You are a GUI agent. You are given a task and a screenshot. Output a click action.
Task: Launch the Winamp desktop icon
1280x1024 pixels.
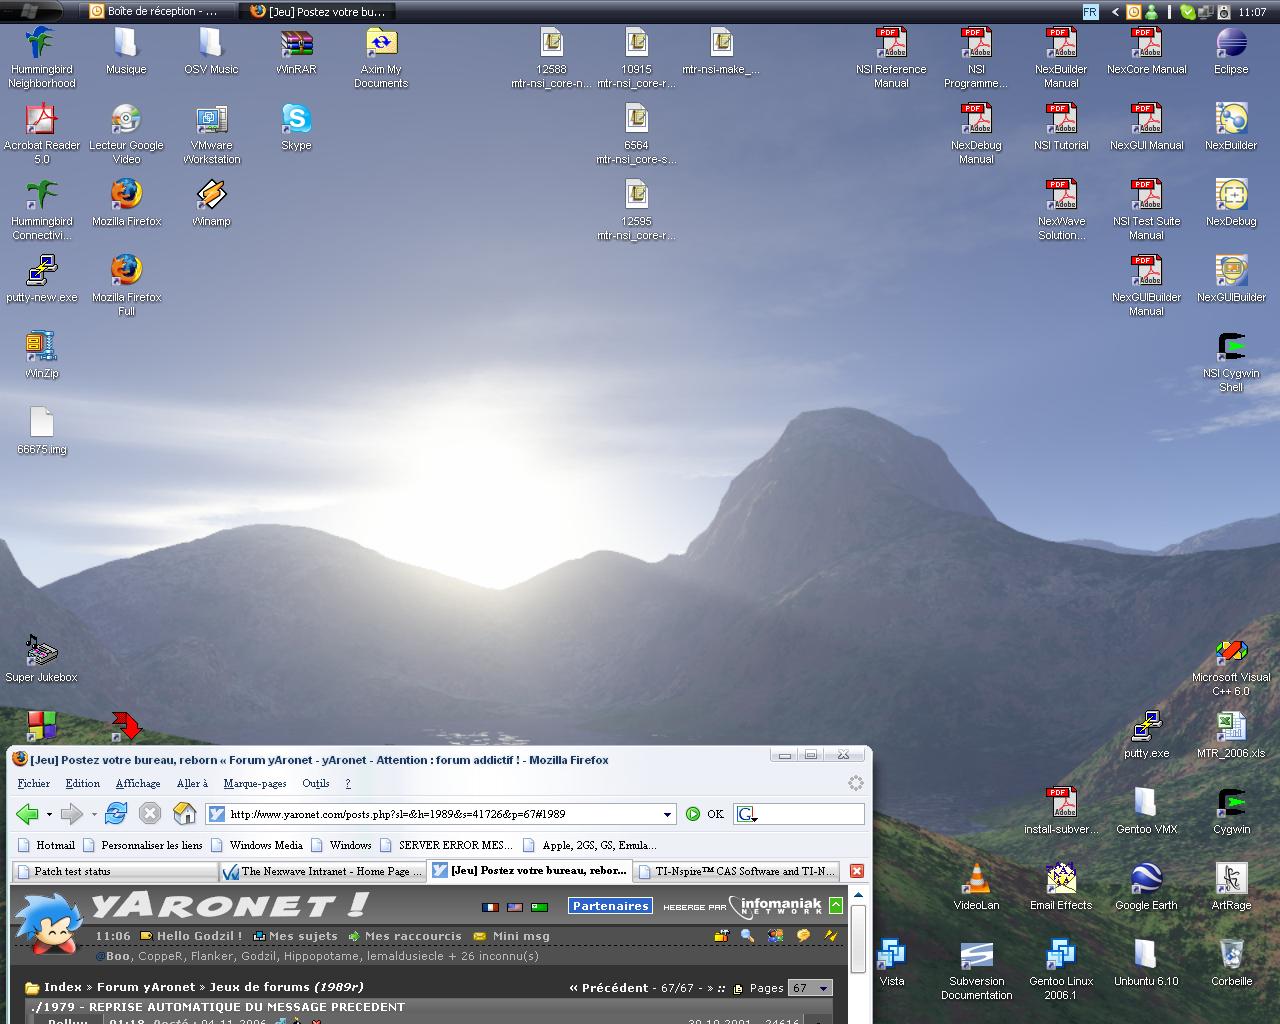211,197
